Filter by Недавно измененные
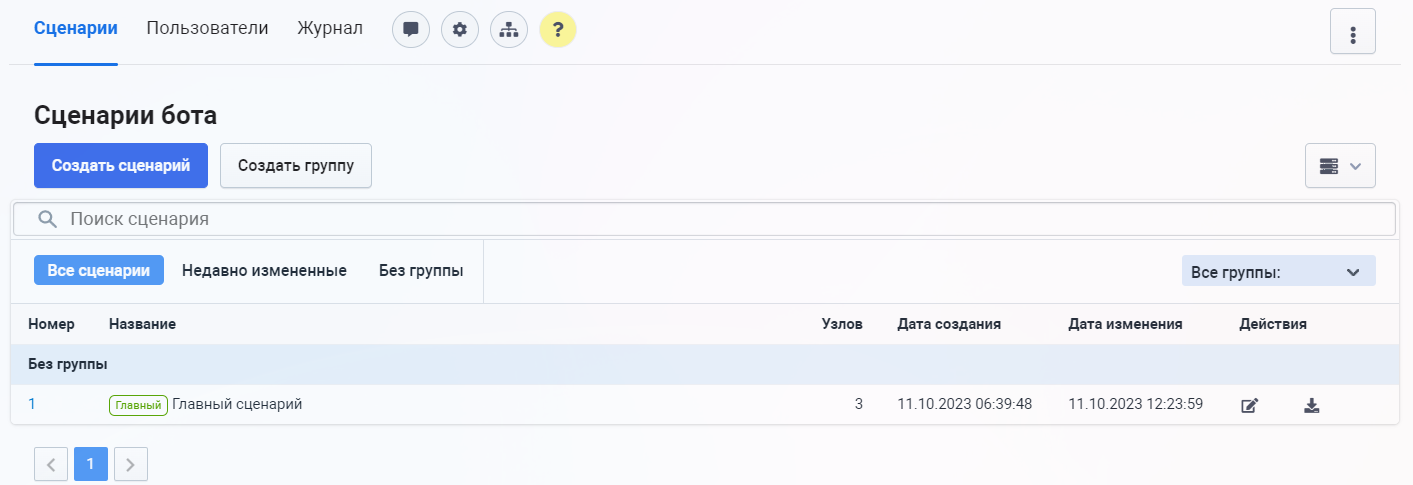Image resolution: width=1413 pixels, height=485 pixels. click(264, 270)
